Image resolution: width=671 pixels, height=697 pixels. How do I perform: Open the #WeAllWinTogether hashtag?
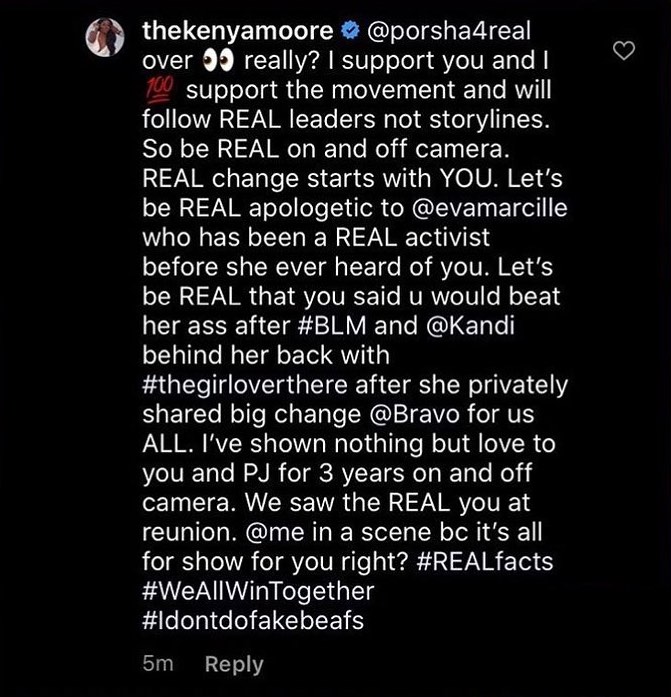click(258, 591)
